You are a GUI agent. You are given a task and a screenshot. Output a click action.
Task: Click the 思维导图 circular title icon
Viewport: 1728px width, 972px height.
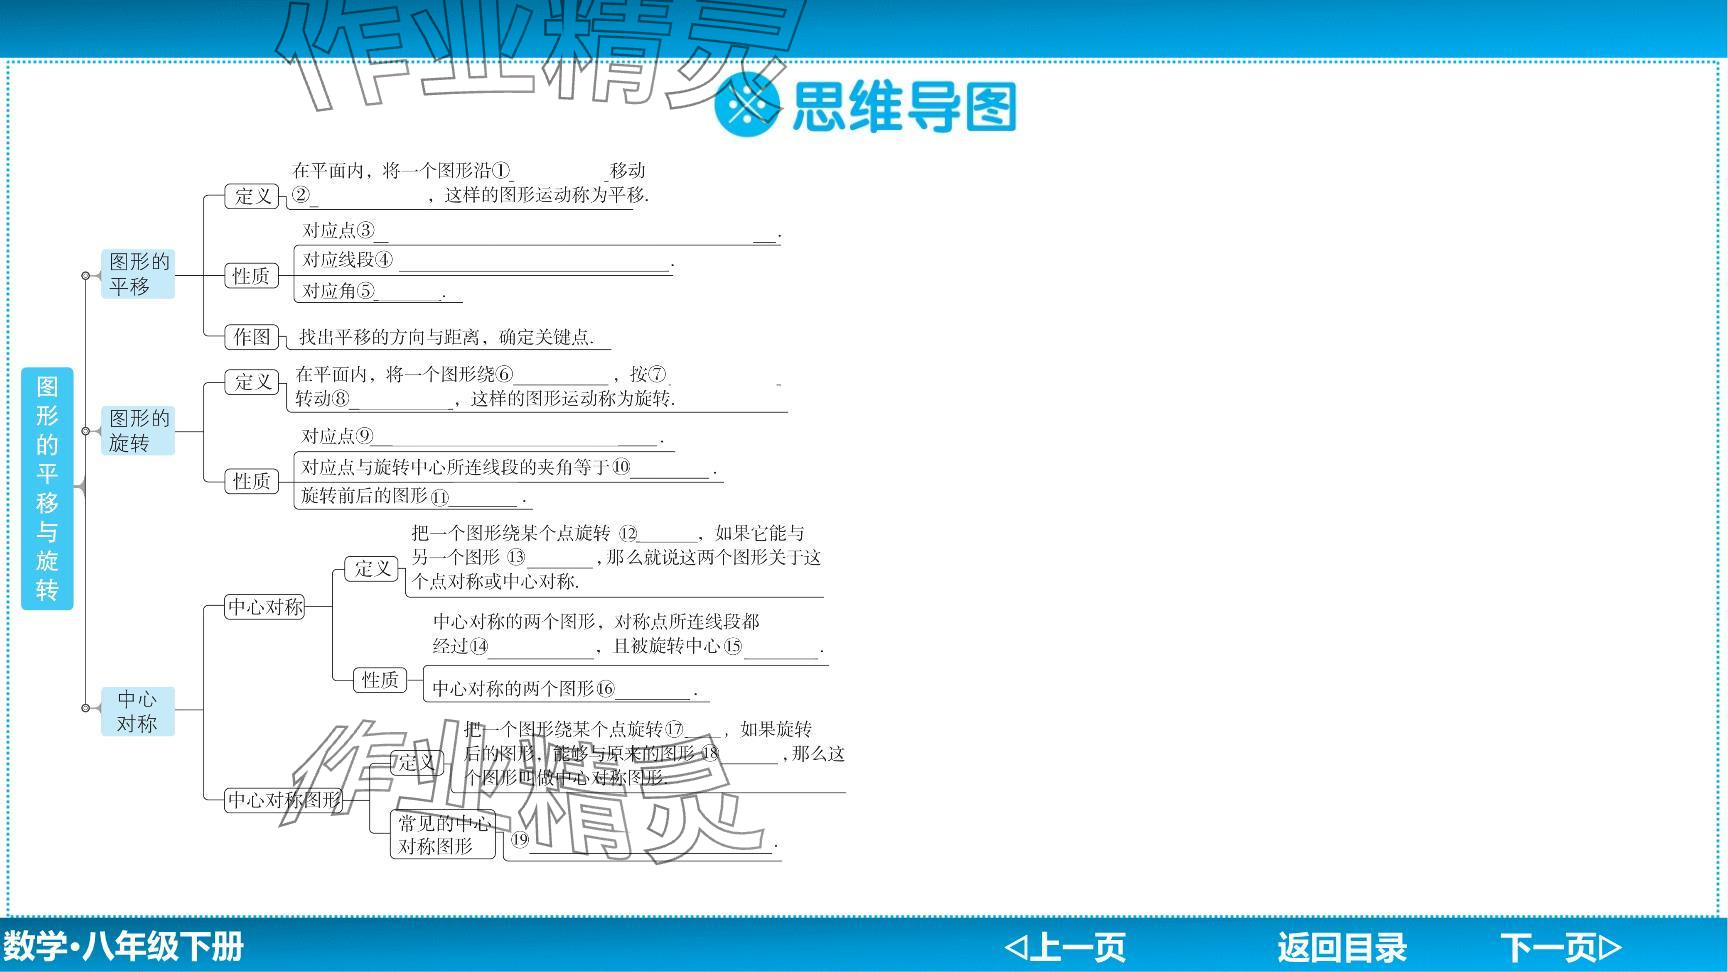tap(747, 105)
